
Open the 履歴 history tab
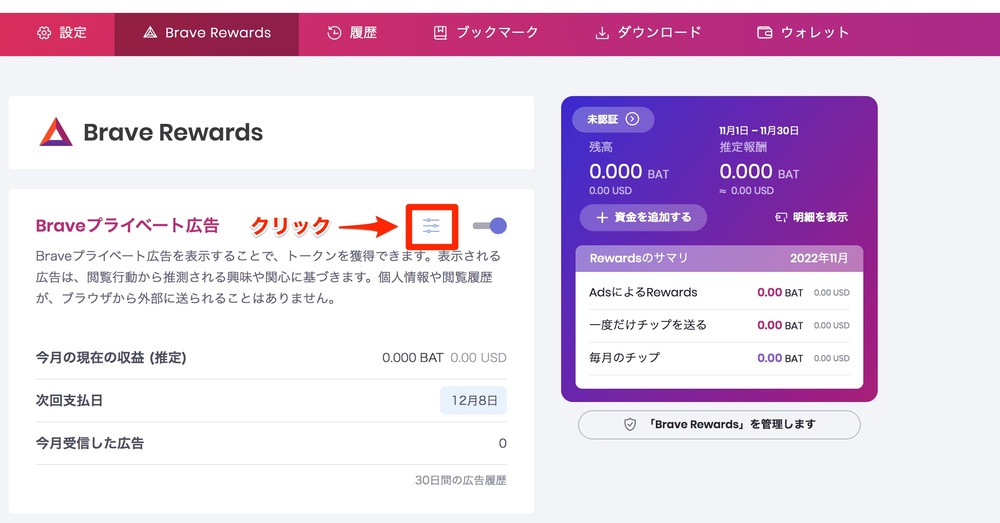tap(352, 33)
